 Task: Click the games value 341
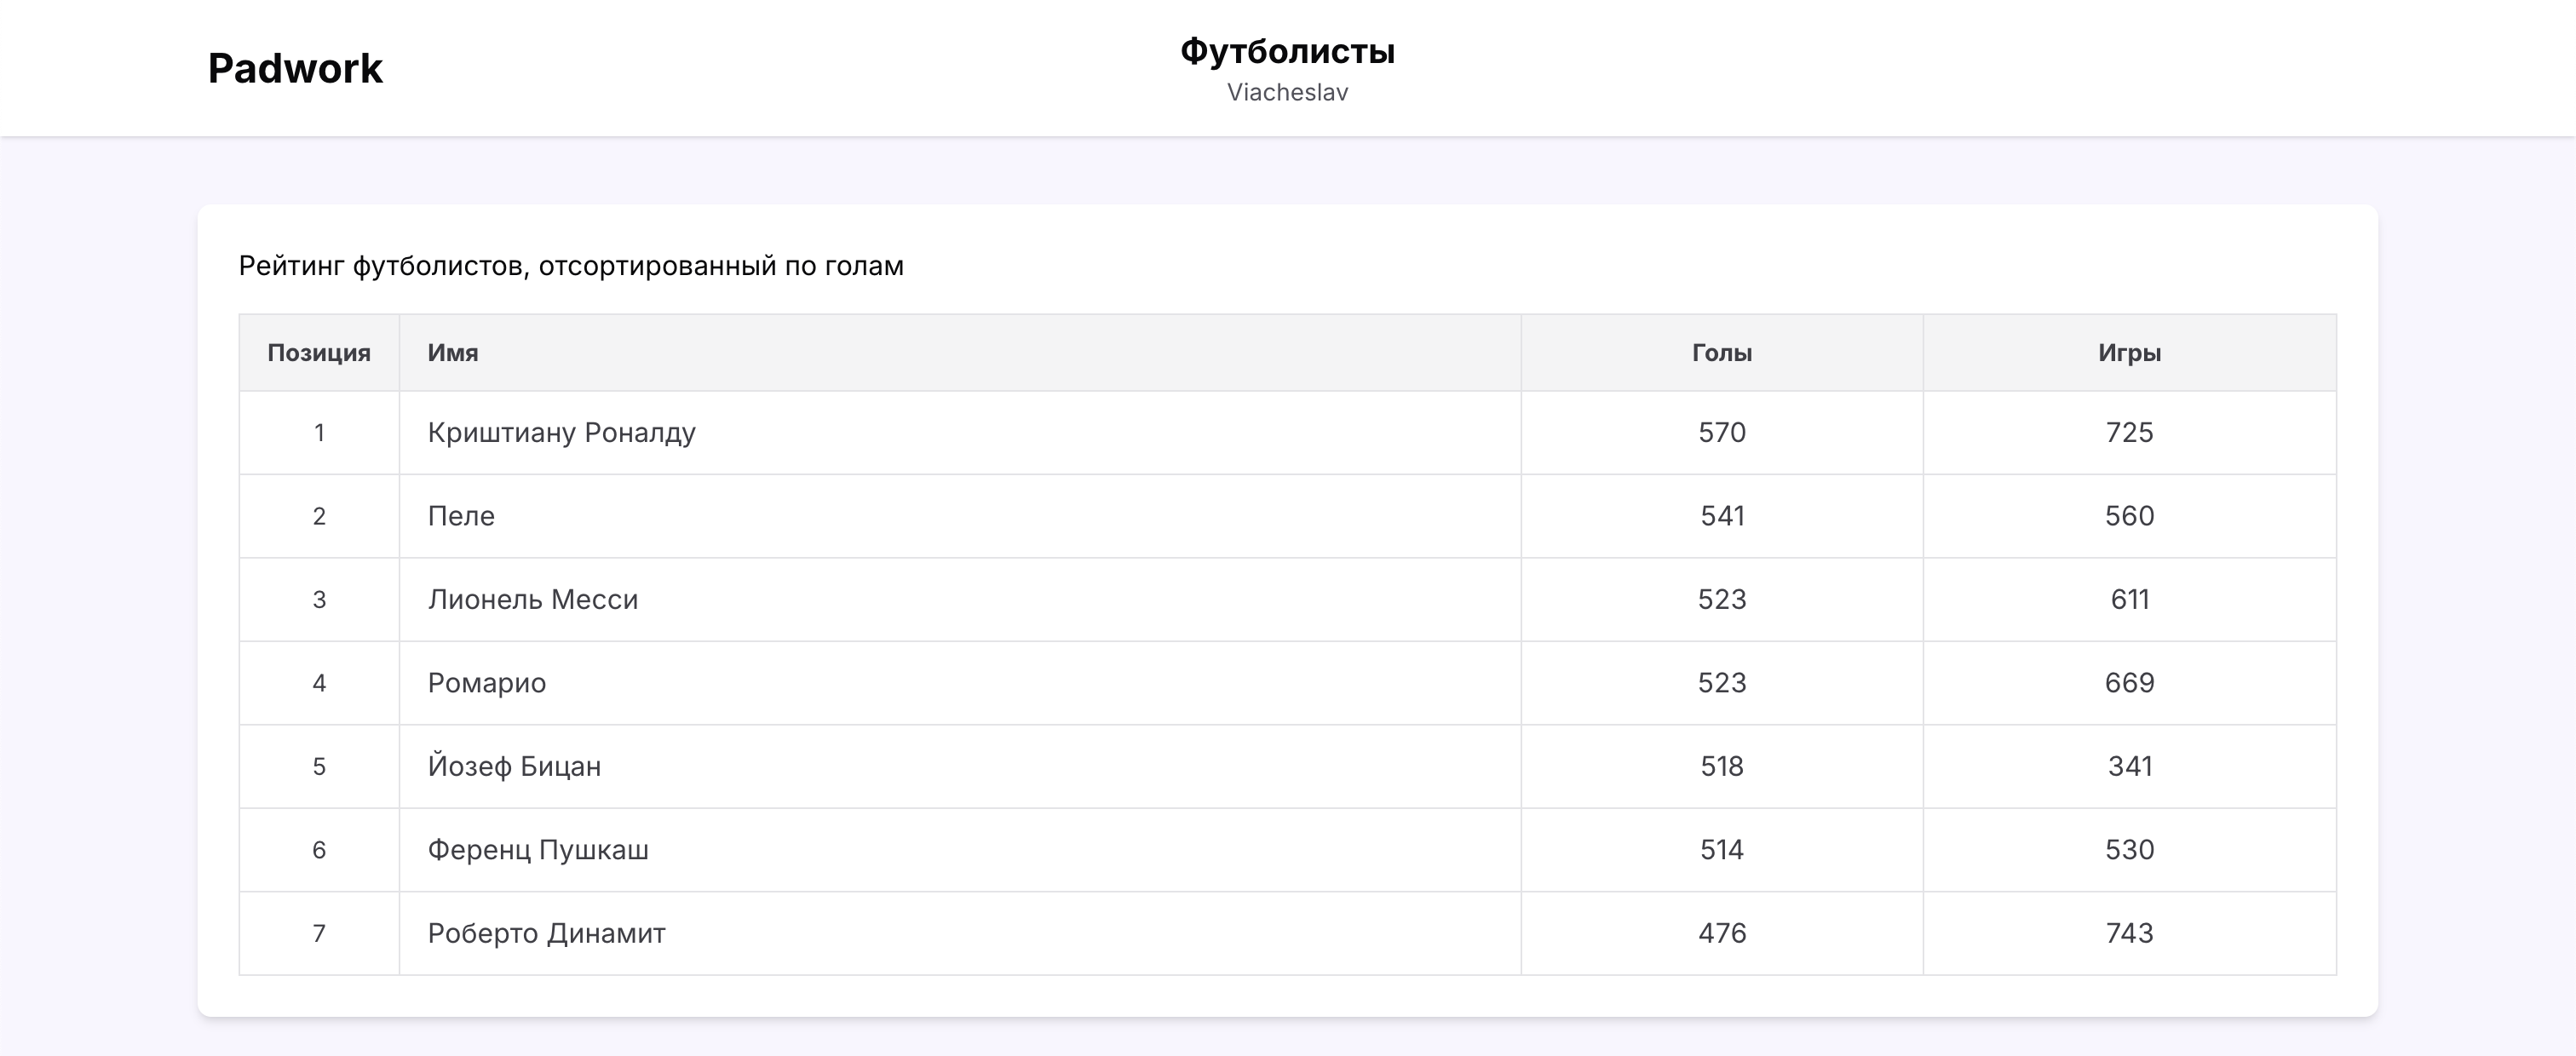pos(2129,767)
